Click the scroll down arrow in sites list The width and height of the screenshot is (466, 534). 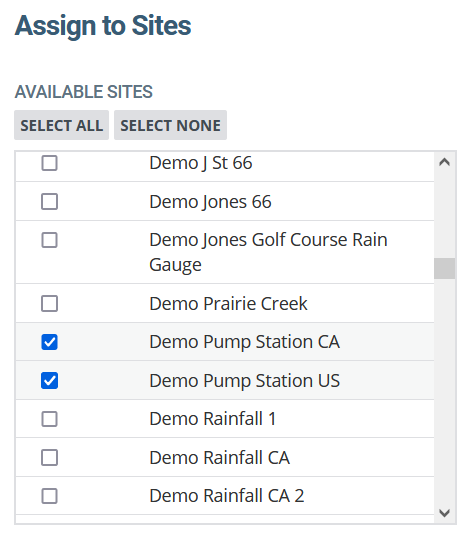point(444,513)
